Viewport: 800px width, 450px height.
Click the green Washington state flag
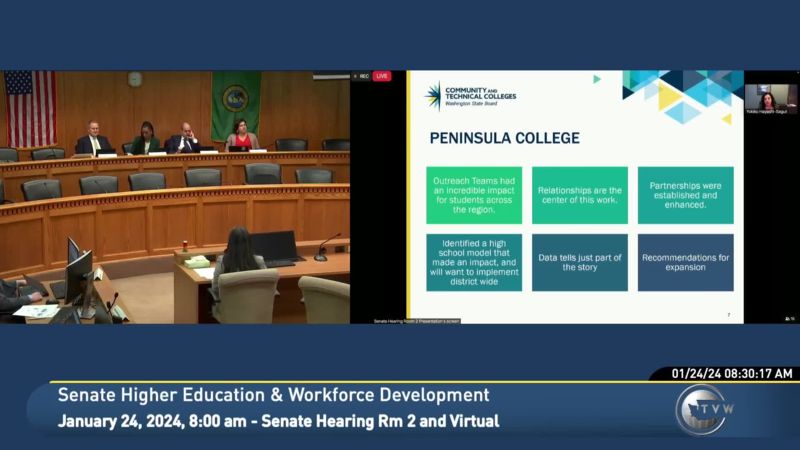[236, 106]
